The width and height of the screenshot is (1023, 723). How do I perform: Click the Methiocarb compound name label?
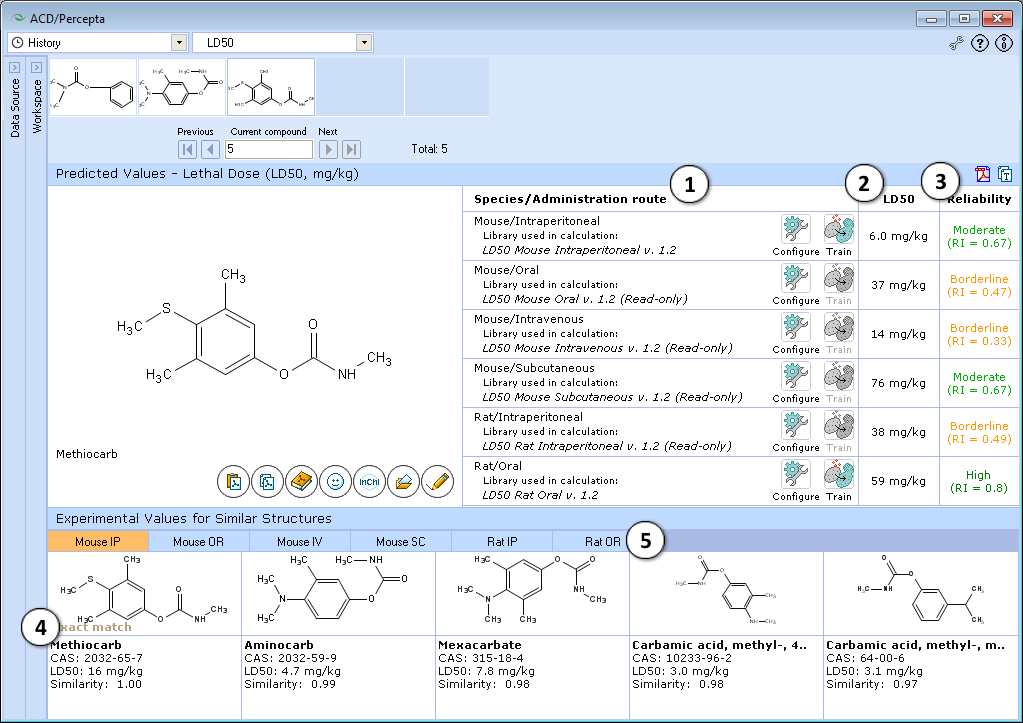(x=87, y=454)
